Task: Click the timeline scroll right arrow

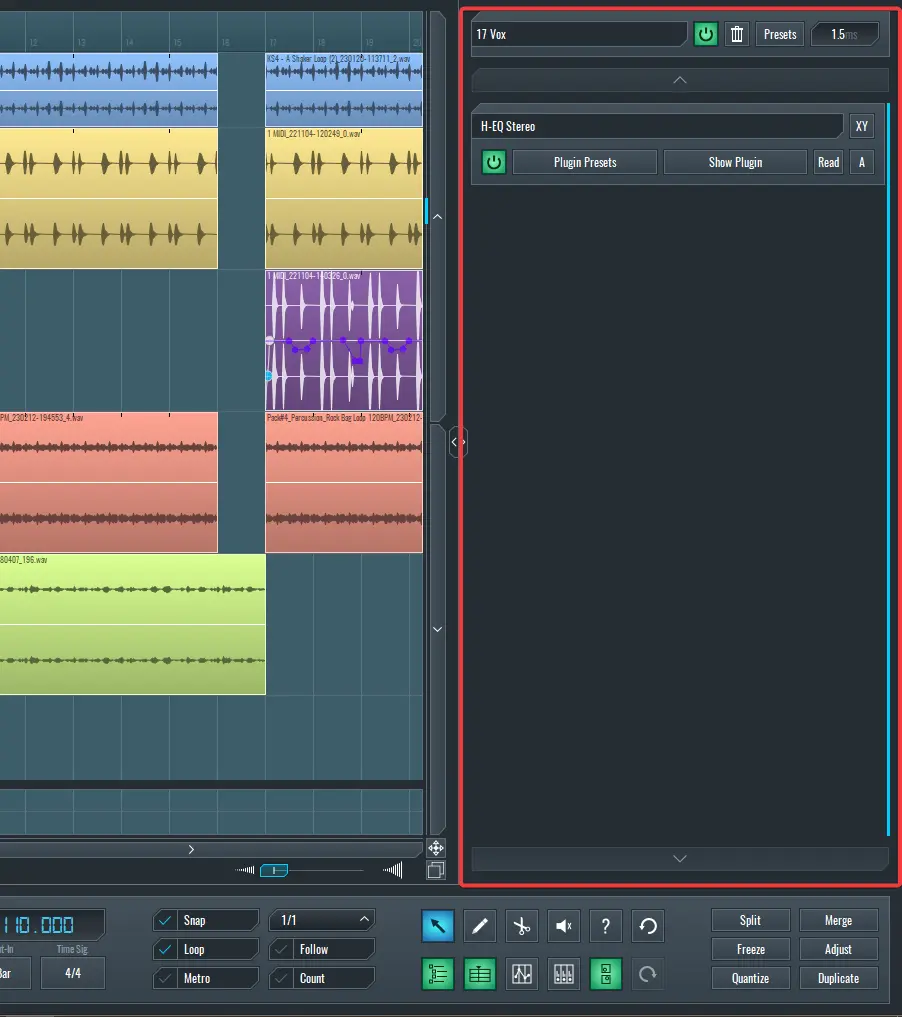Action: 191,849
